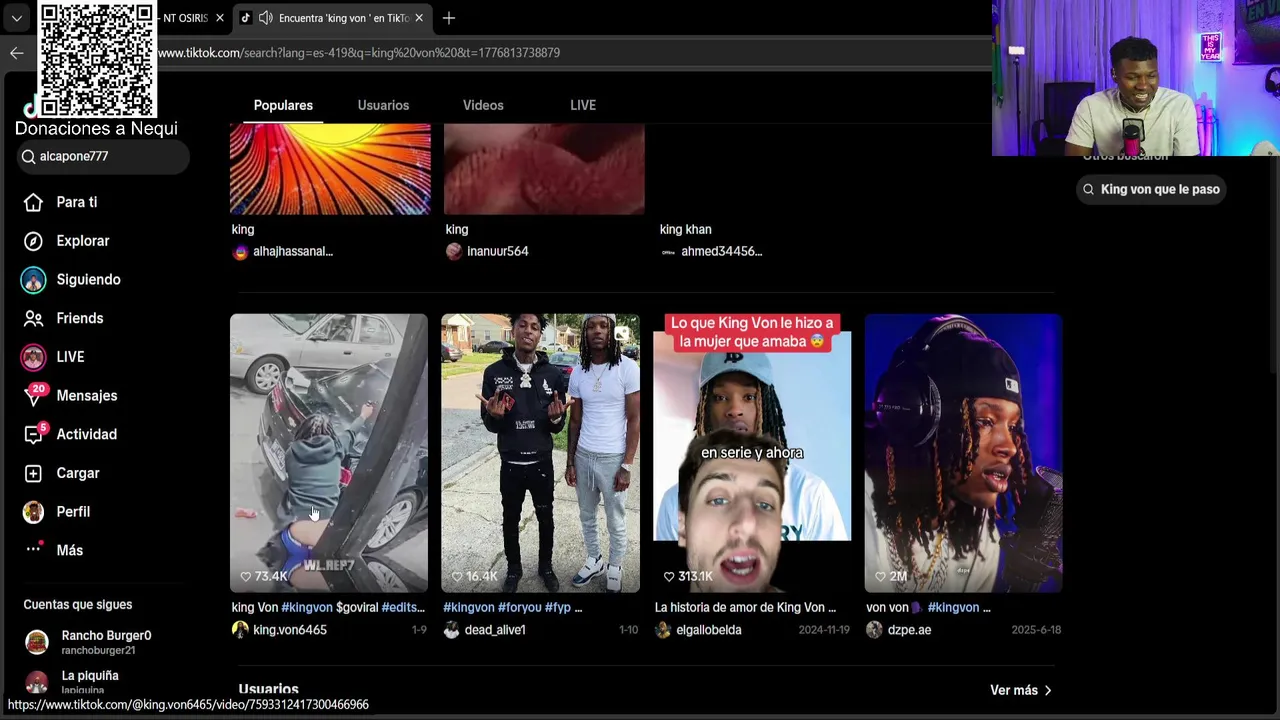The image size is (1280, 720).
Task: Close the Encuentra 'king von' TikTok tab
Action: (419, 18)
